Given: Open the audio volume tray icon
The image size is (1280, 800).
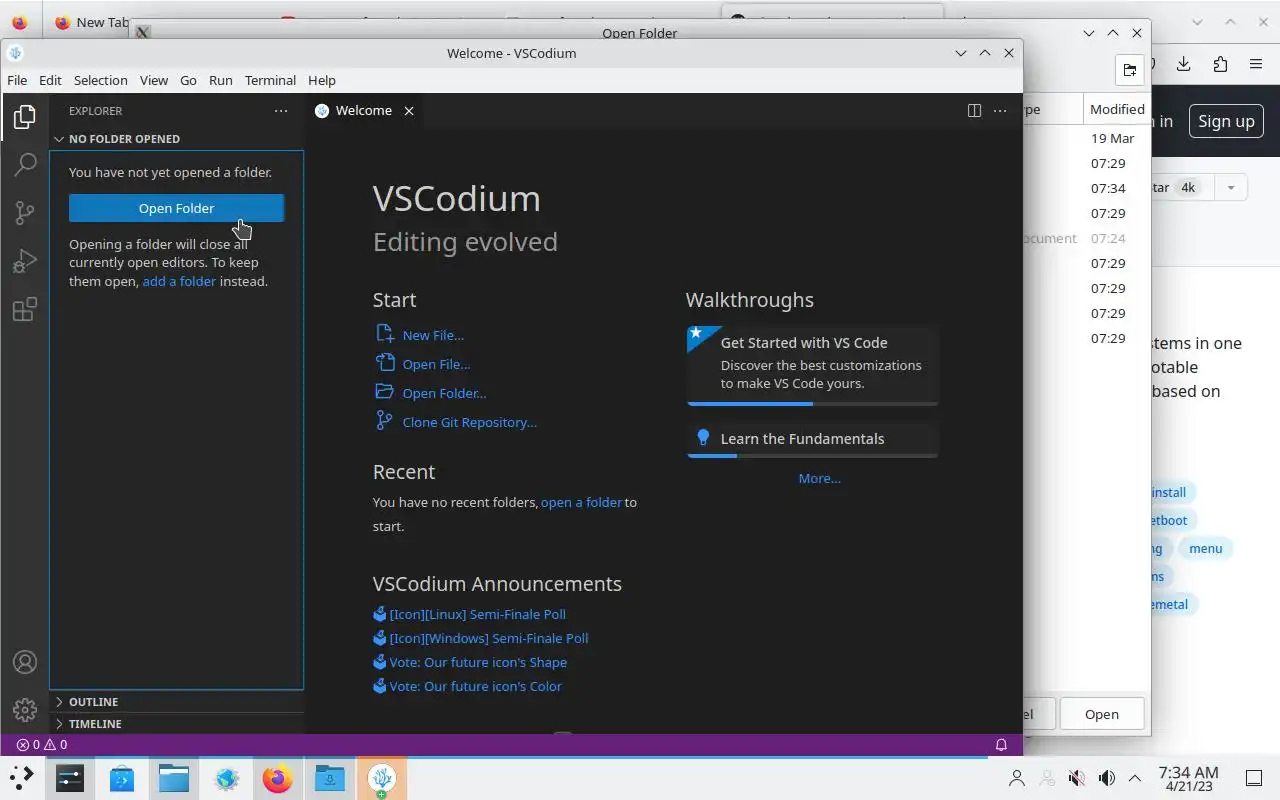Looking at the screenshot, I should (1106, 778).
